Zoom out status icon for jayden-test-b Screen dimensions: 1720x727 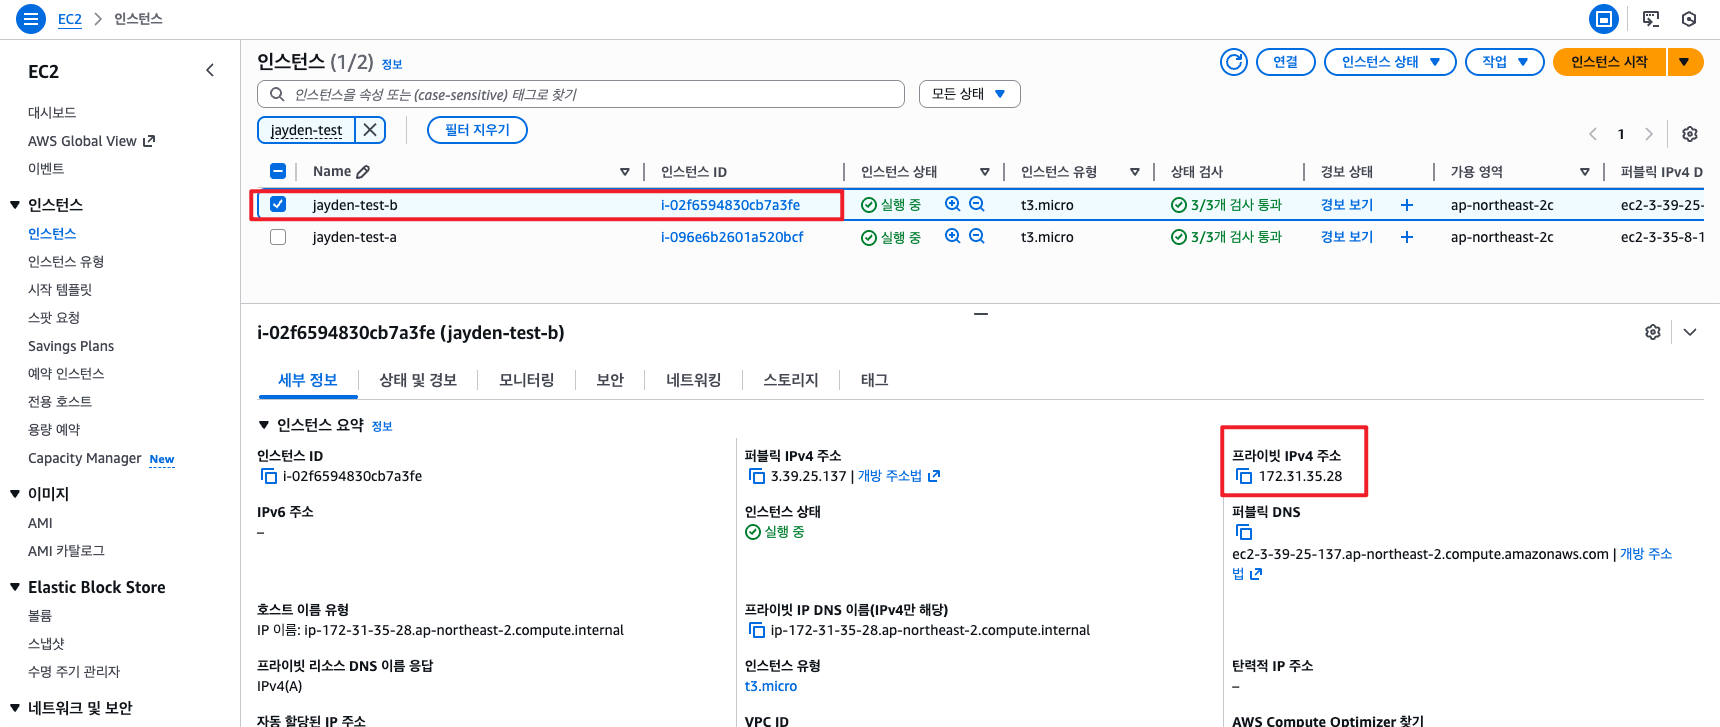tap(977, 204)
